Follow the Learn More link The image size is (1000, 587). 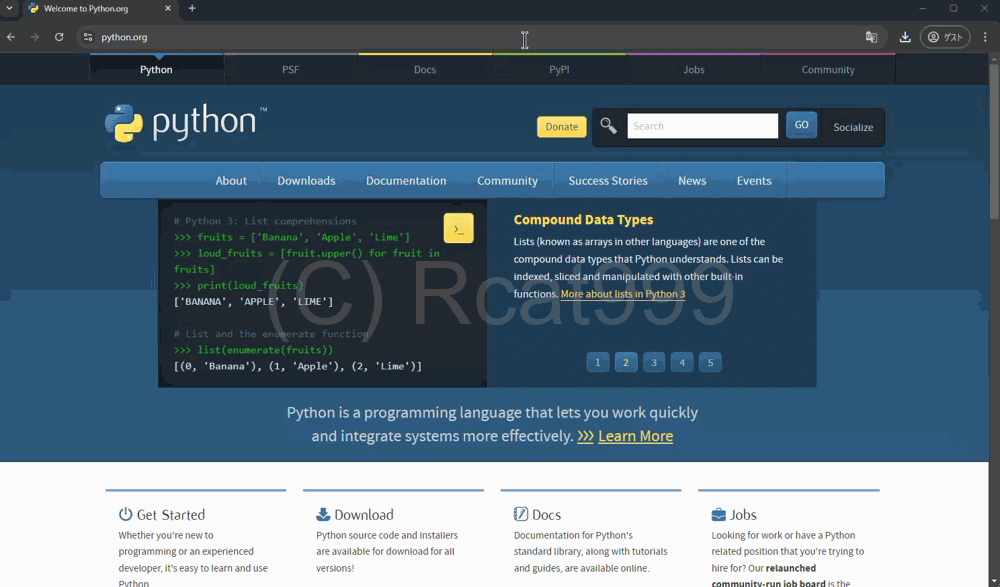tap(635, 436)
